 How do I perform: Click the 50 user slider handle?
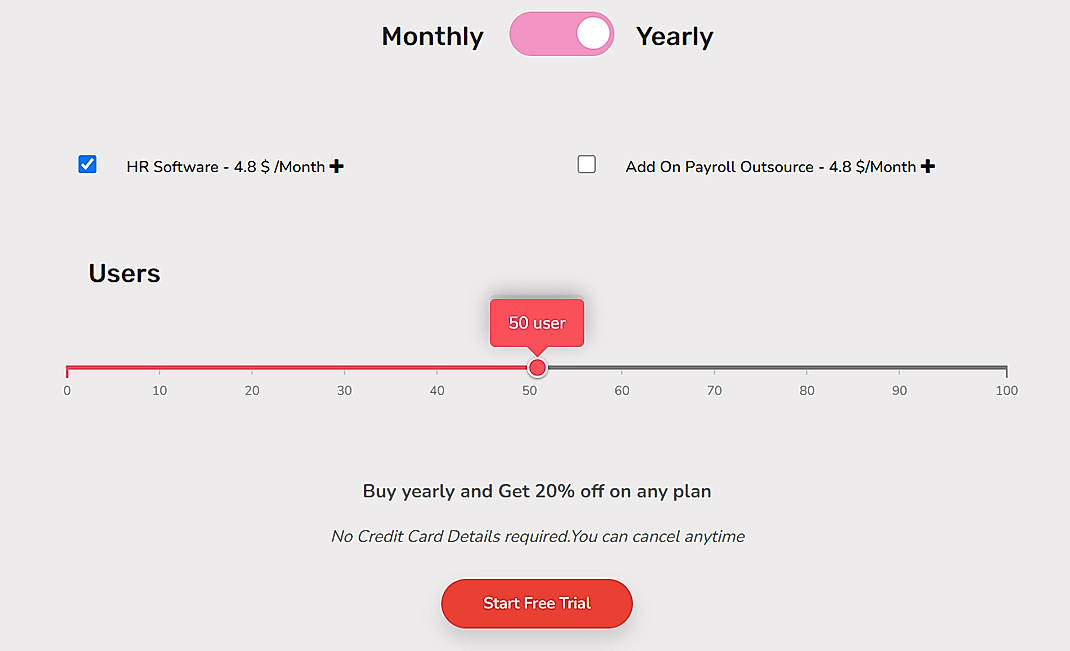point(537,368)
